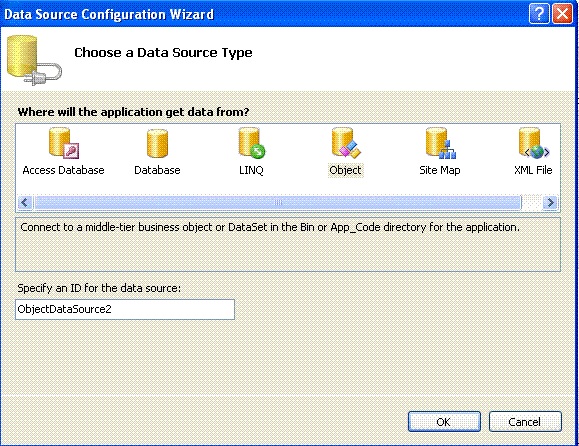Open help with the question mark button

click(539, 14)
